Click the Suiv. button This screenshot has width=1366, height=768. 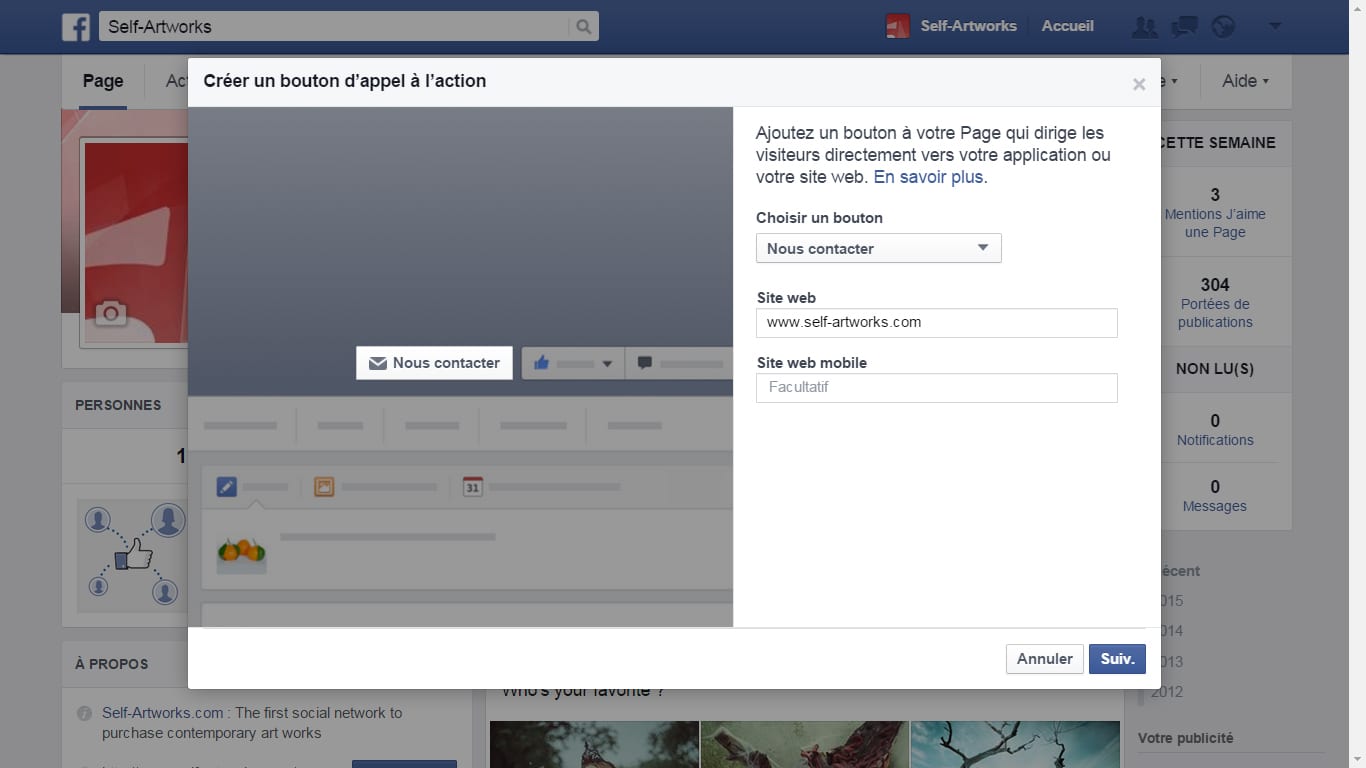(x=1117, y=659)
